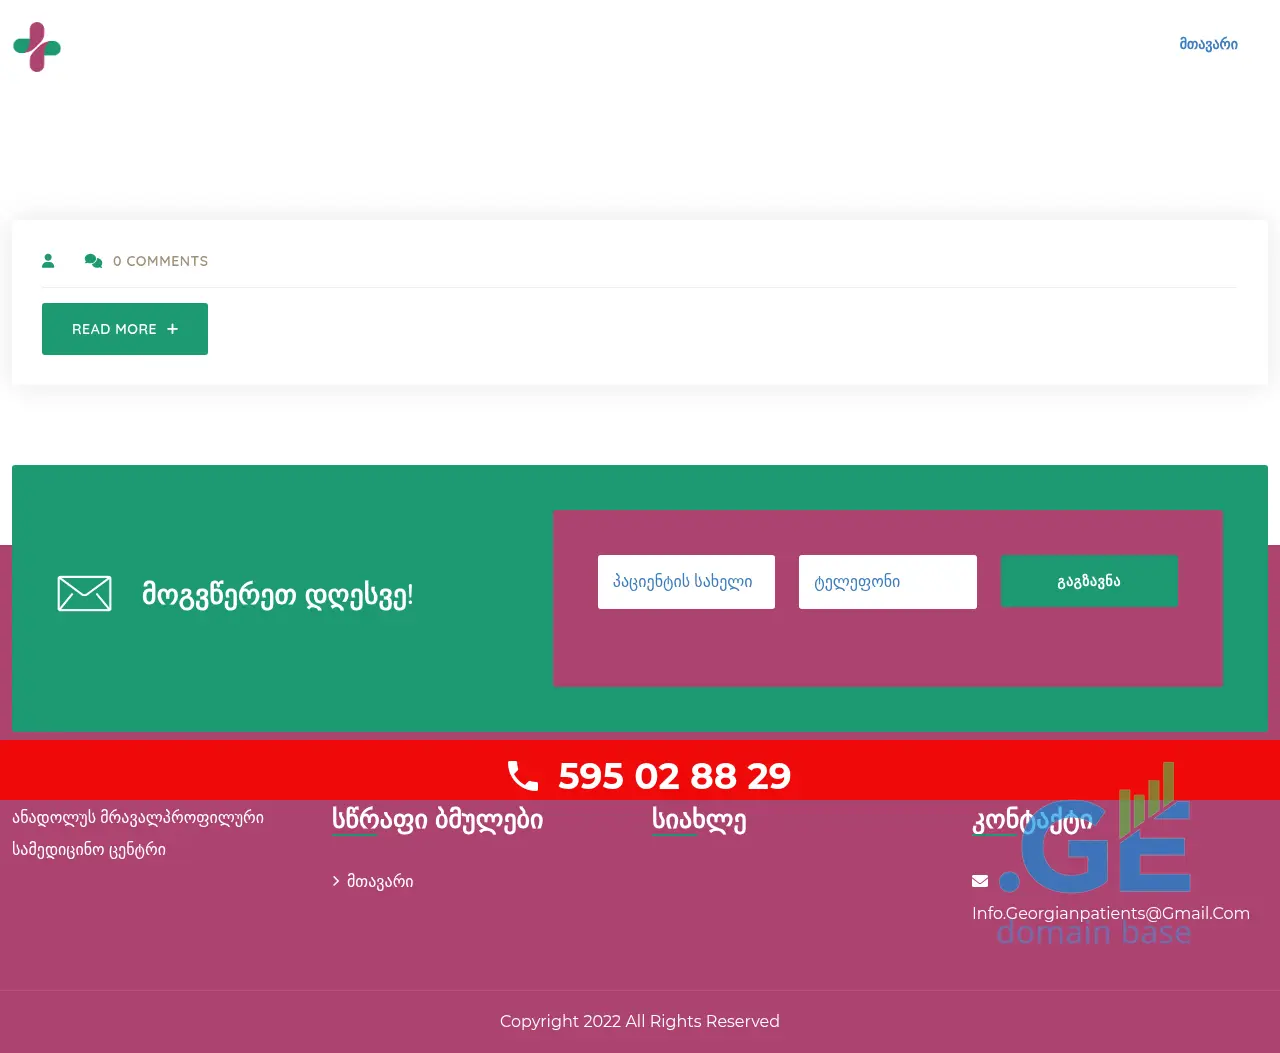Click the chevron beside the footer მთავარი
Screen dimensions: 1280x1053
click(336, 881)
